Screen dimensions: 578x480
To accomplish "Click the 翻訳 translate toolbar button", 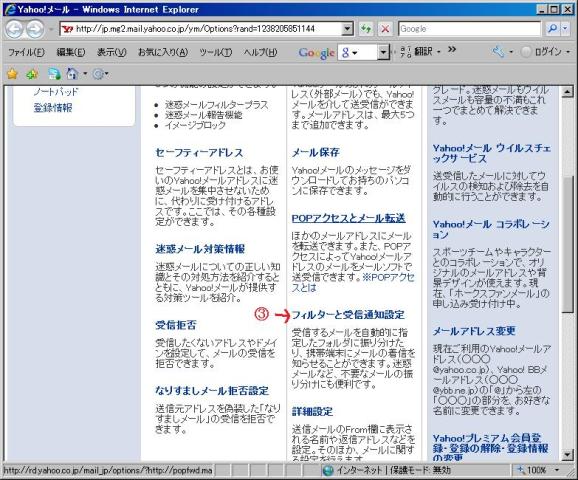I will [x=419, y=52].
